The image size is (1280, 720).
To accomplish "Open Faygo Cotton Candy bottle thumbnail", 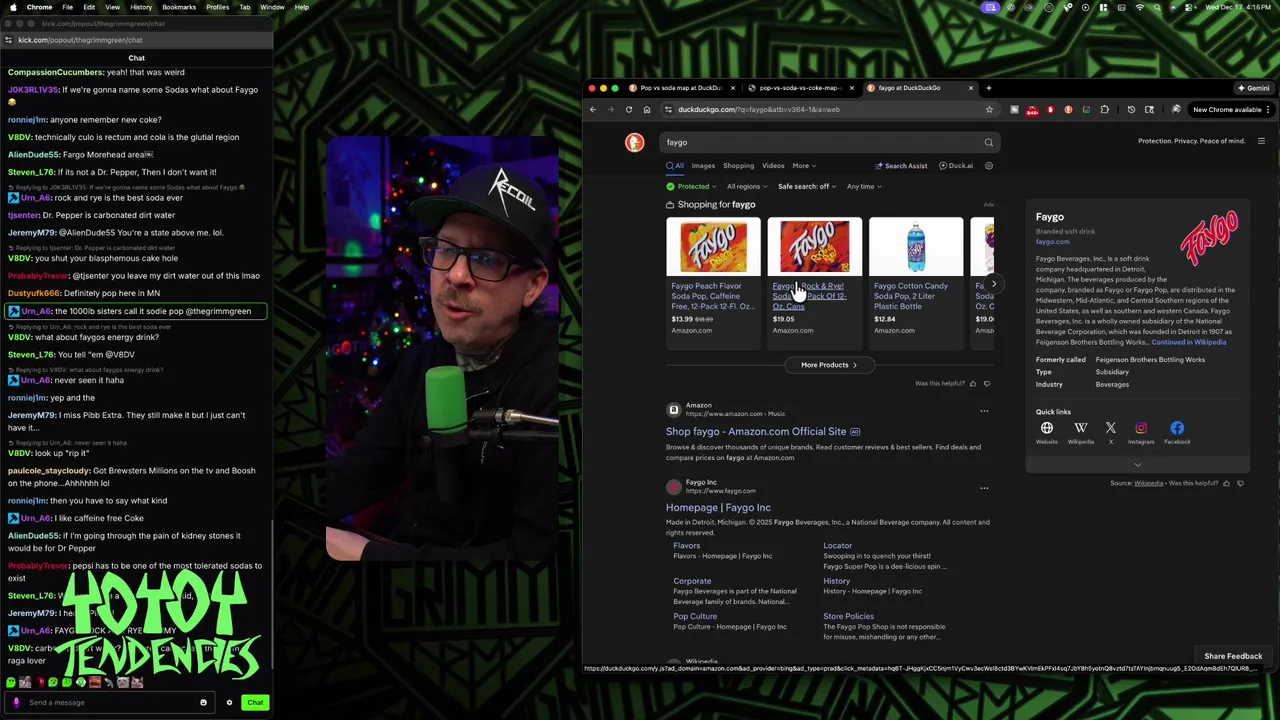I will 916,247.
